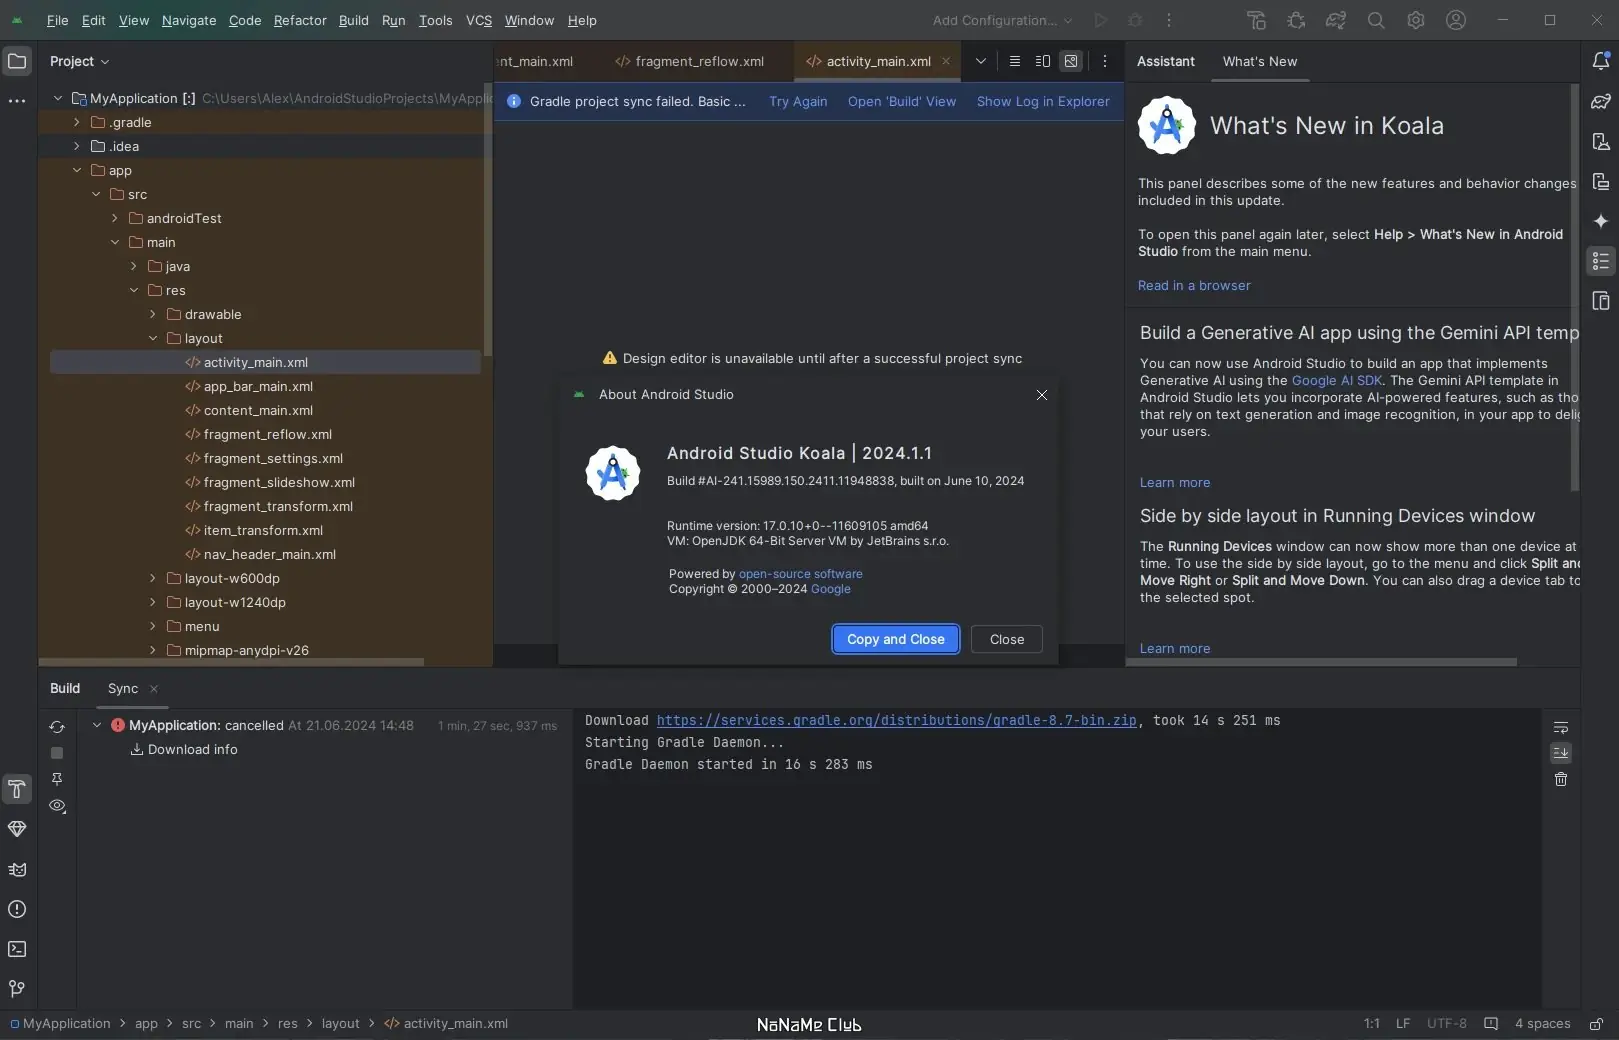Toggle Pin Tab in Build panel

(57, 779)
